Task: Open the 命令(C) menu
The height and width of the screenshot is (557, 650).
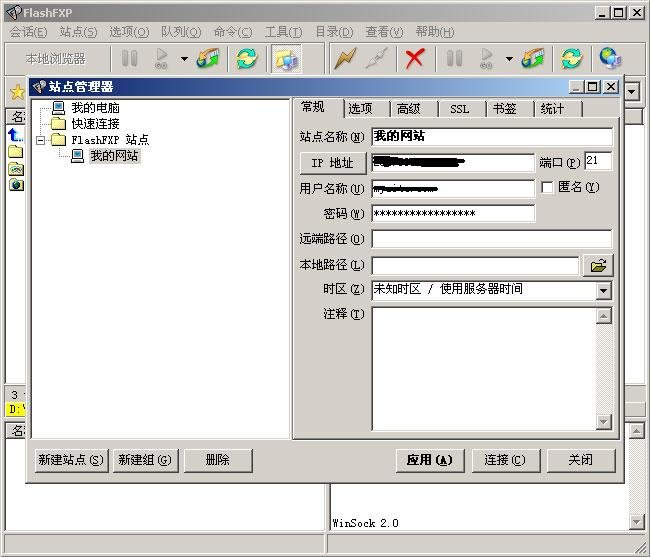Action: point(233,32)
